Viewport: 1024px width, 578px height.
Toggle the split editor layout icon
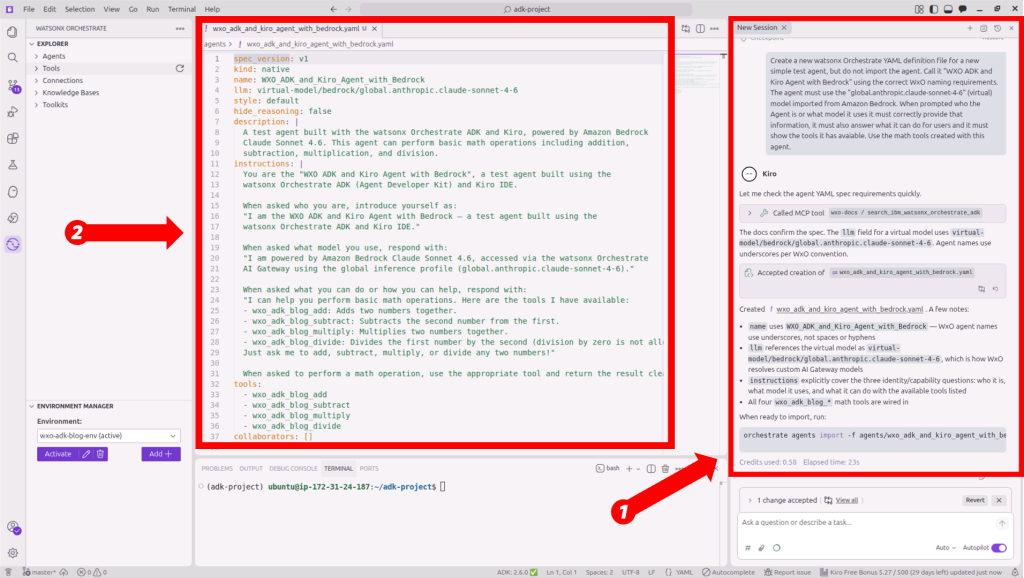(x=700, y=29)
